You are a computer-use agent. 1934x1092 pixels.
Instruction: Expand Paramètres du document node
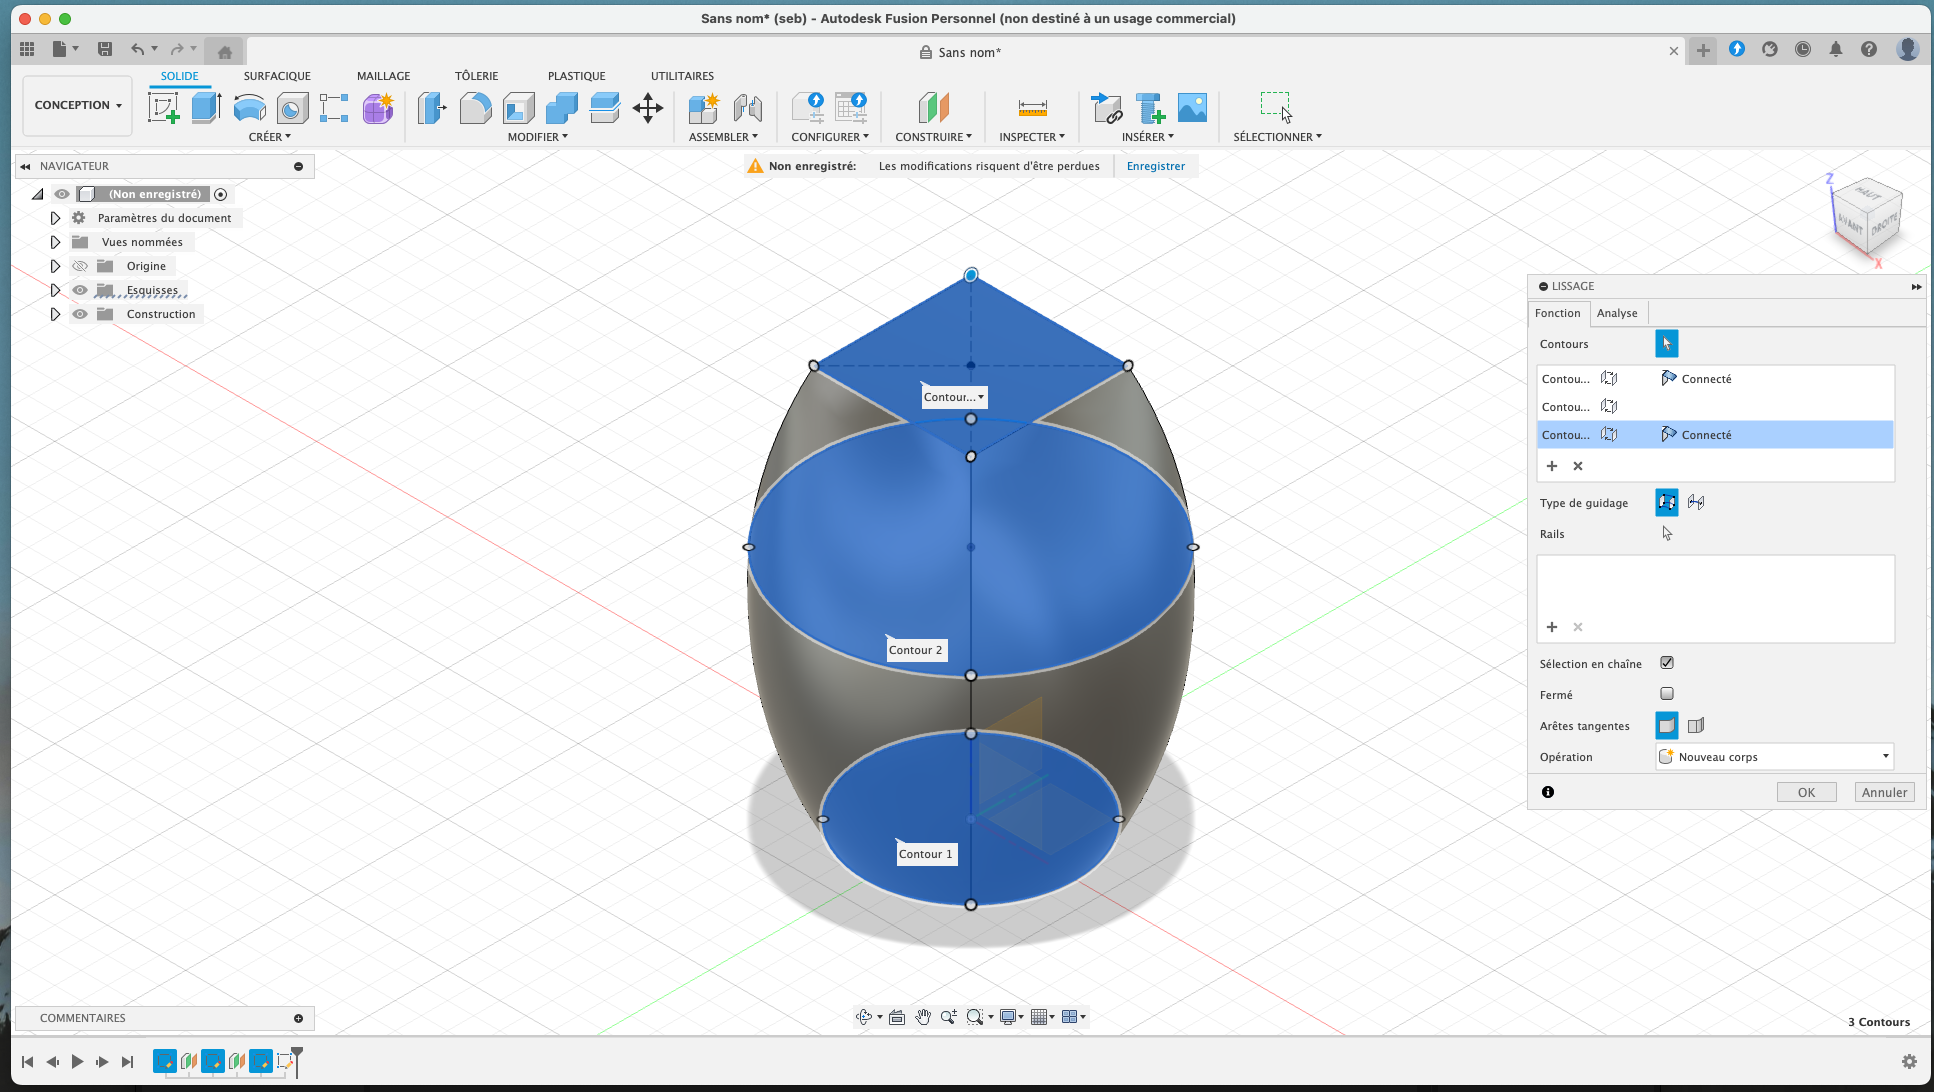coord(55,218)
